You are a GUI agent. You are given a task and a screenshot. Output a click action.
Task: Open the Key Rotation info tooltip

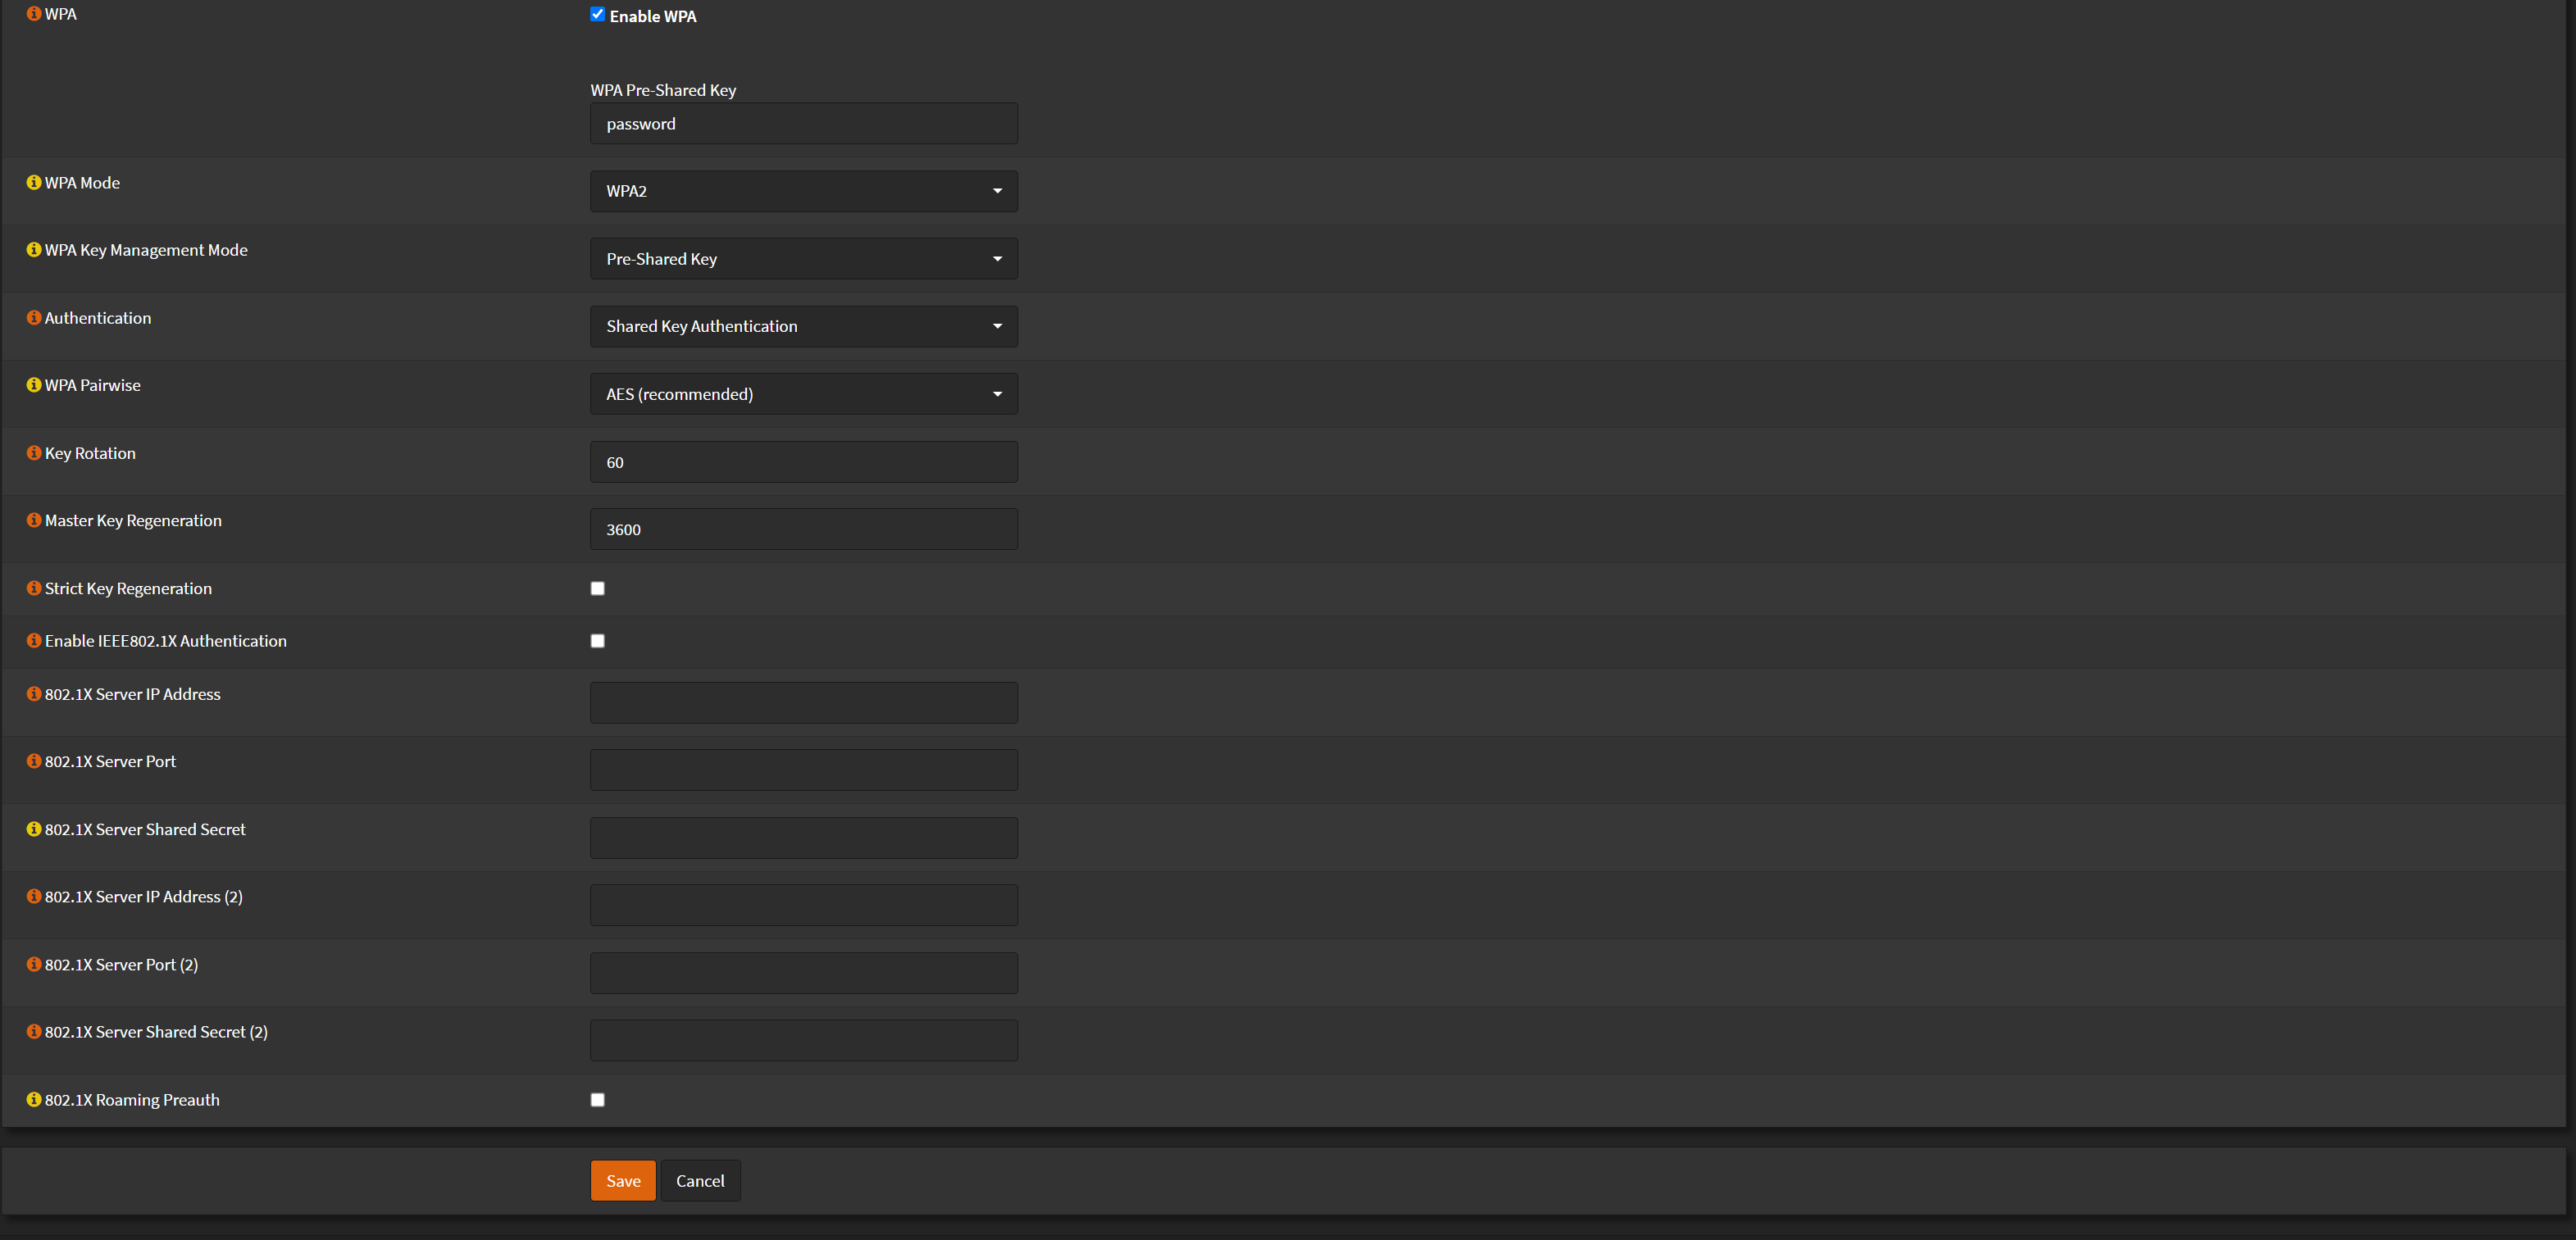point(32,452)
